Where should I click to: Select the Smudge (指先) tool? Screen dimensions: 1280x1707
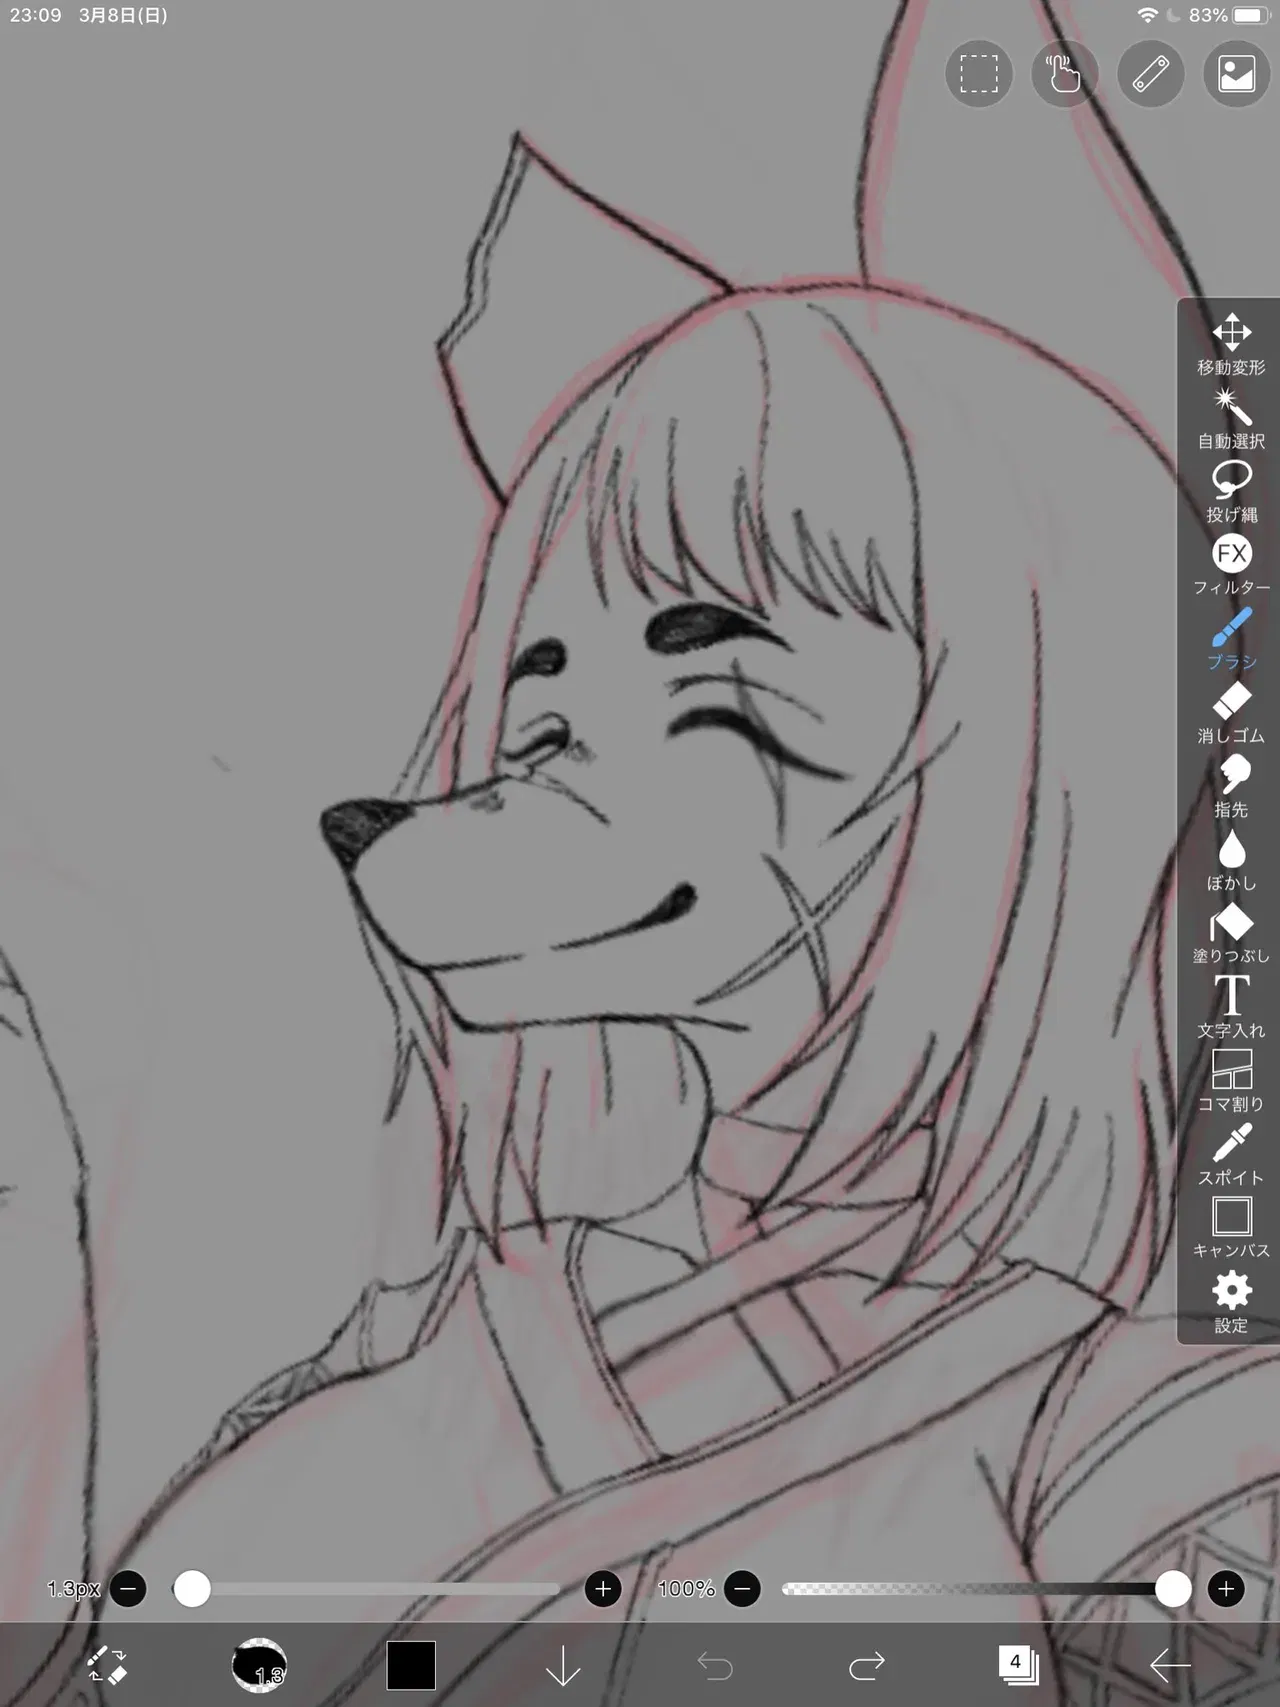(1231, 786)
